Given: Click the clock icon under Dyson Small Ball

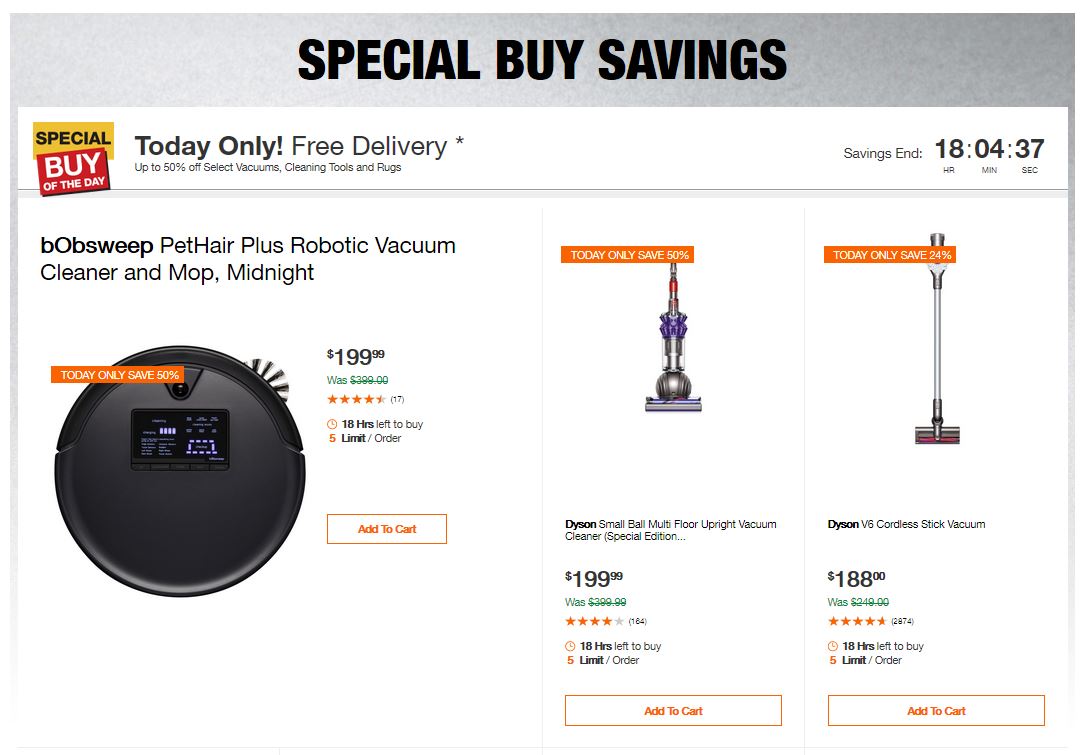Looking at the screenshot, I should [x=570, y=646].
